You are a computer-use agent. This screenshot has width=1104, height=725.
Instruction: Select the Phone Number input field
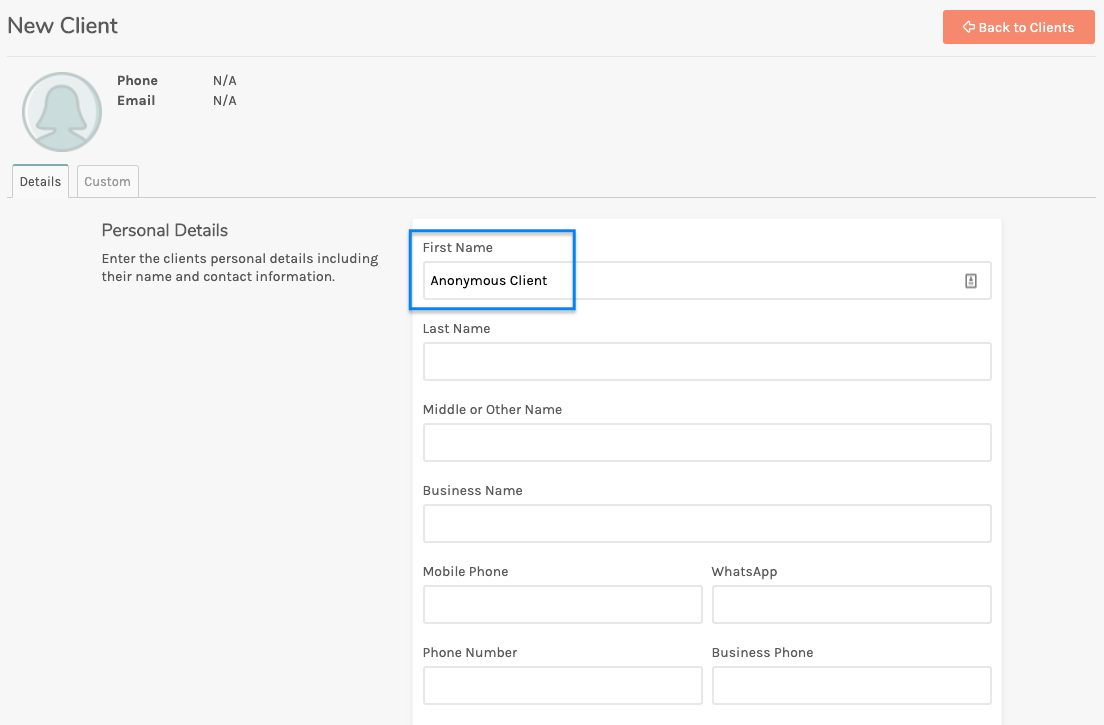point(563,686)
